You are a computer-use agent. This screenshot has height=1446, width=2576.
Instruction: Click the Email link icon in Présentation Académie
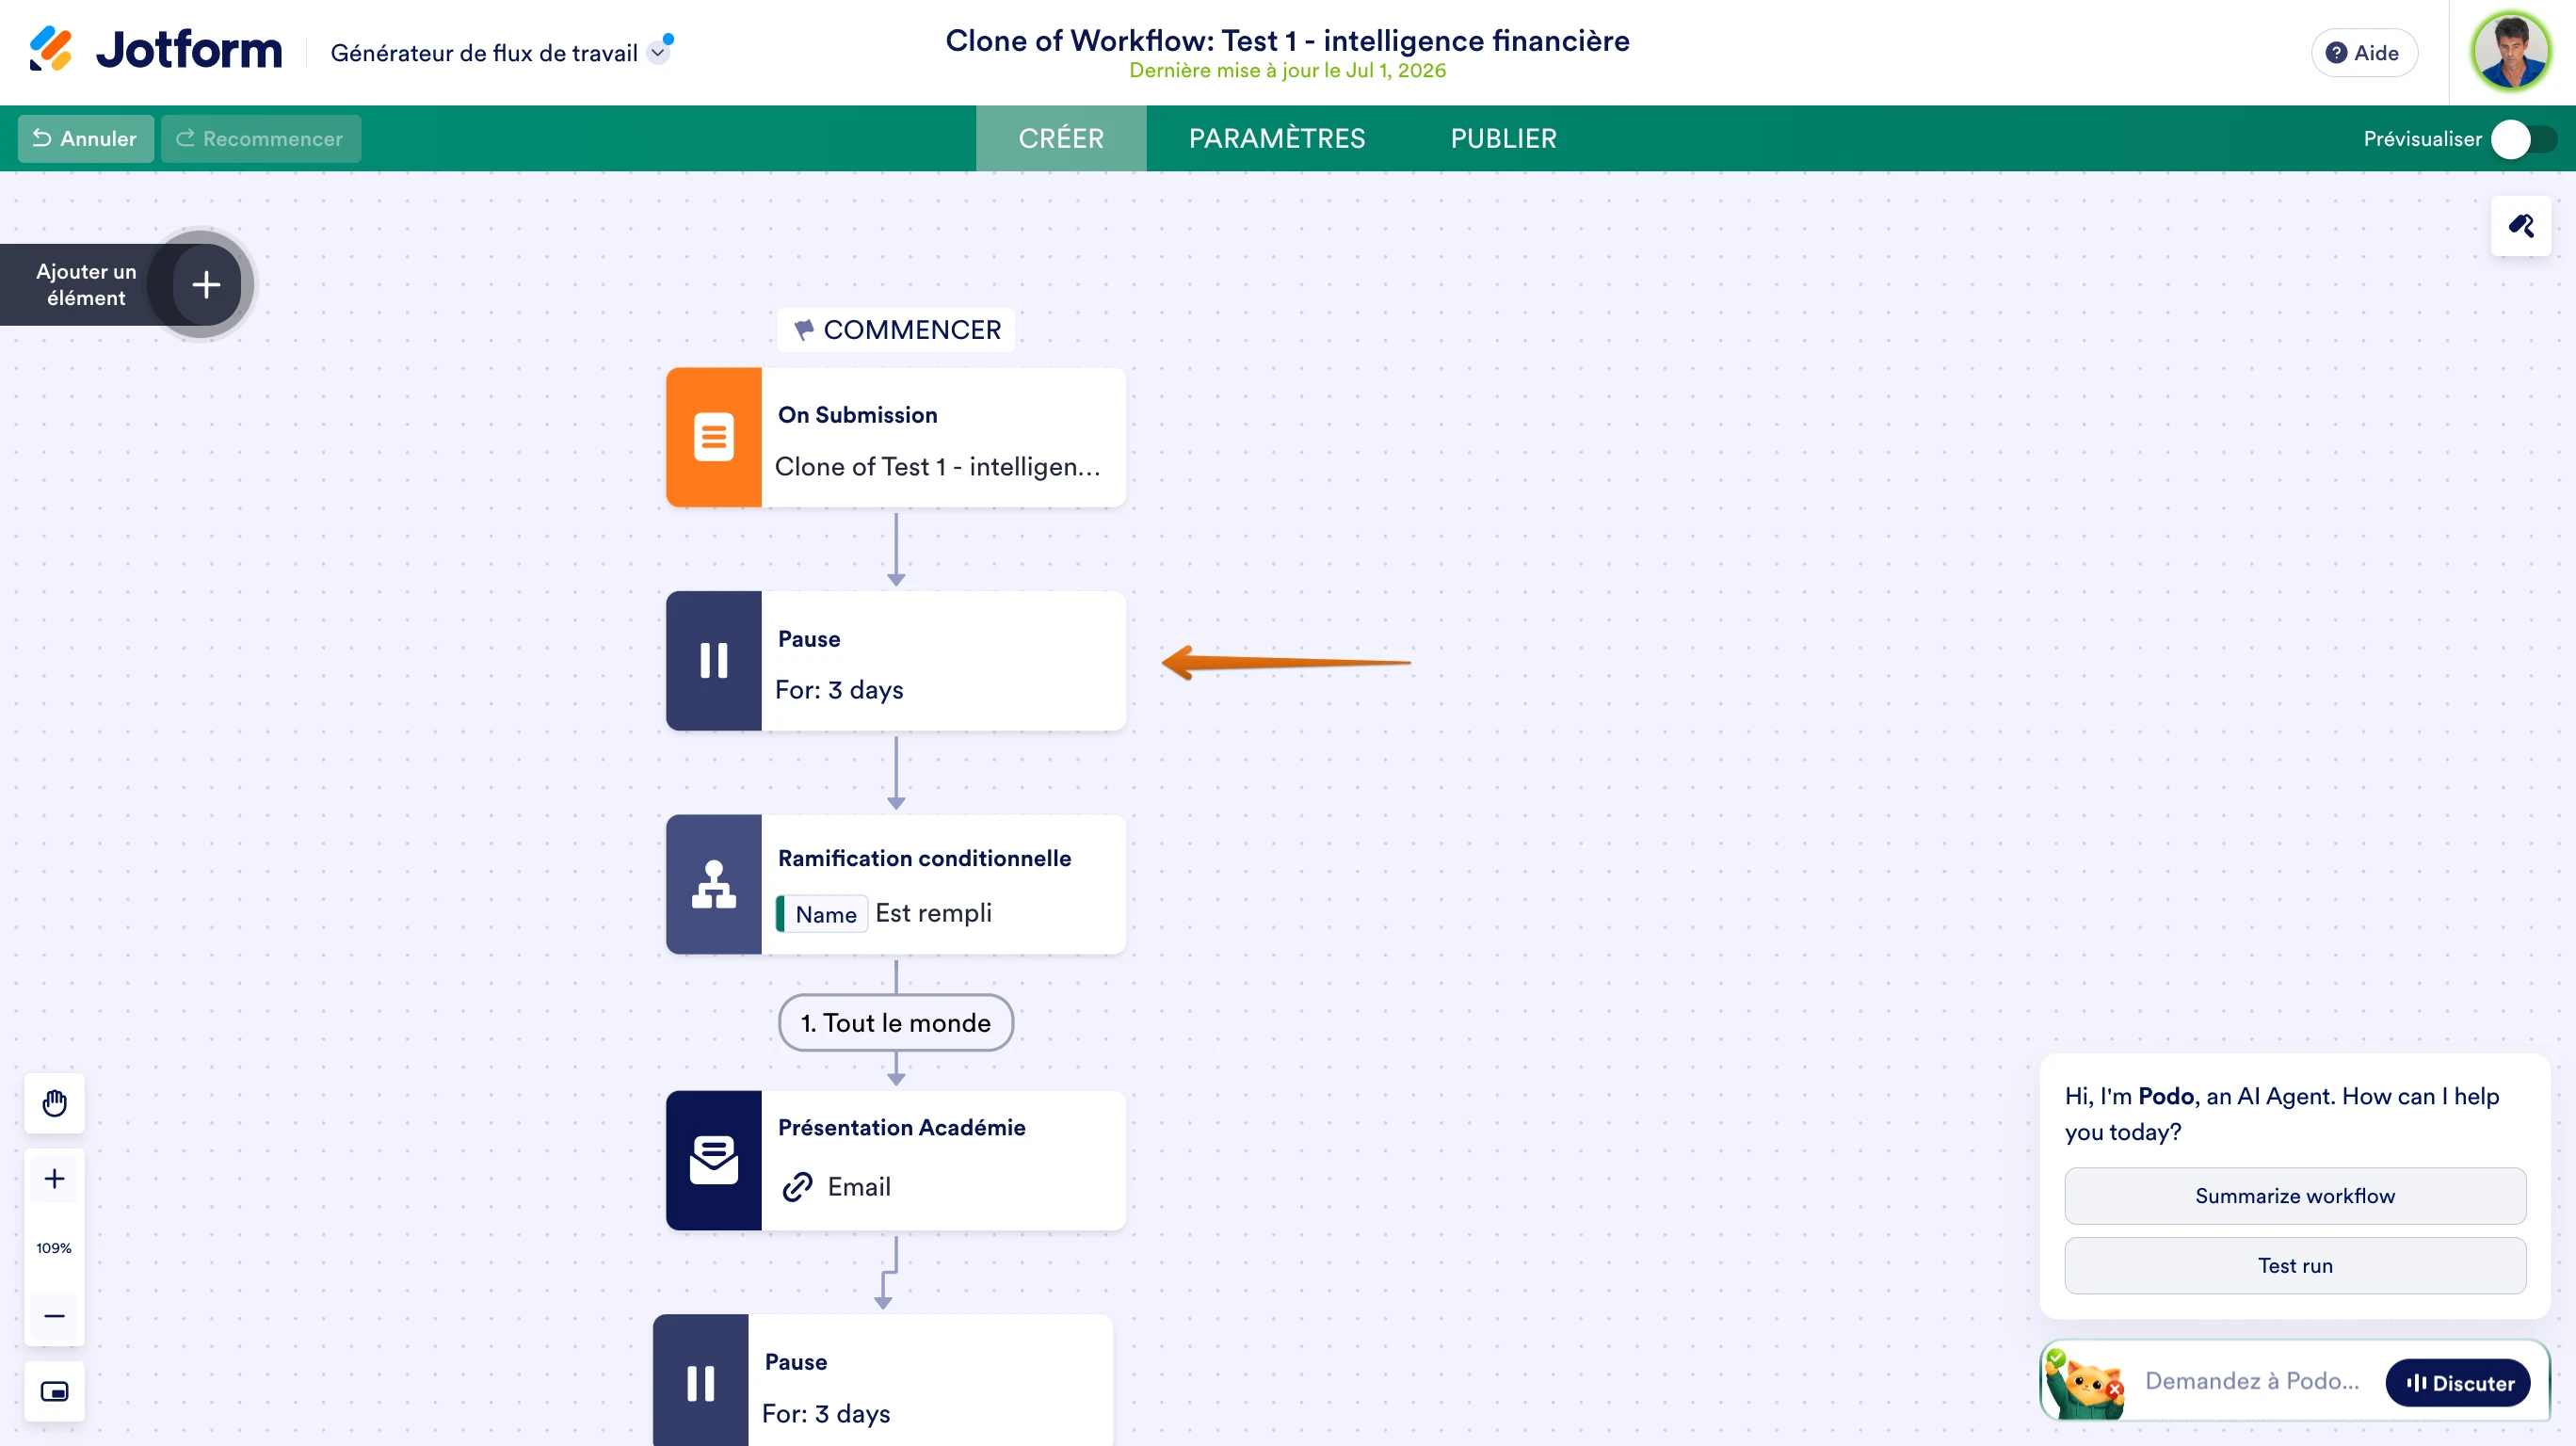(797, 1187)
